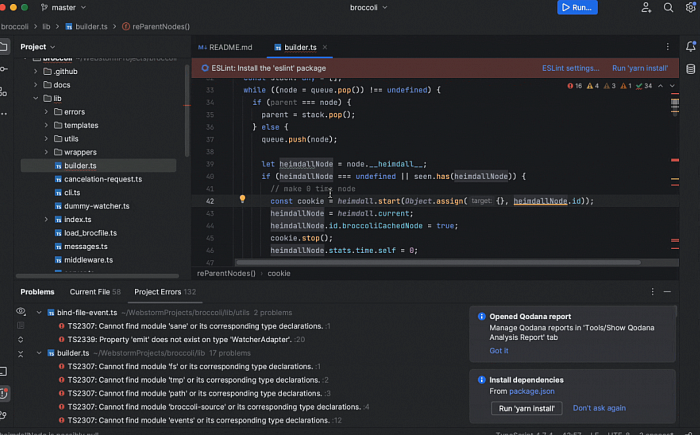Collapse builder.ts problems group
Image resolution: width=700 pixels, height=435 pixels.
(39, 353)
